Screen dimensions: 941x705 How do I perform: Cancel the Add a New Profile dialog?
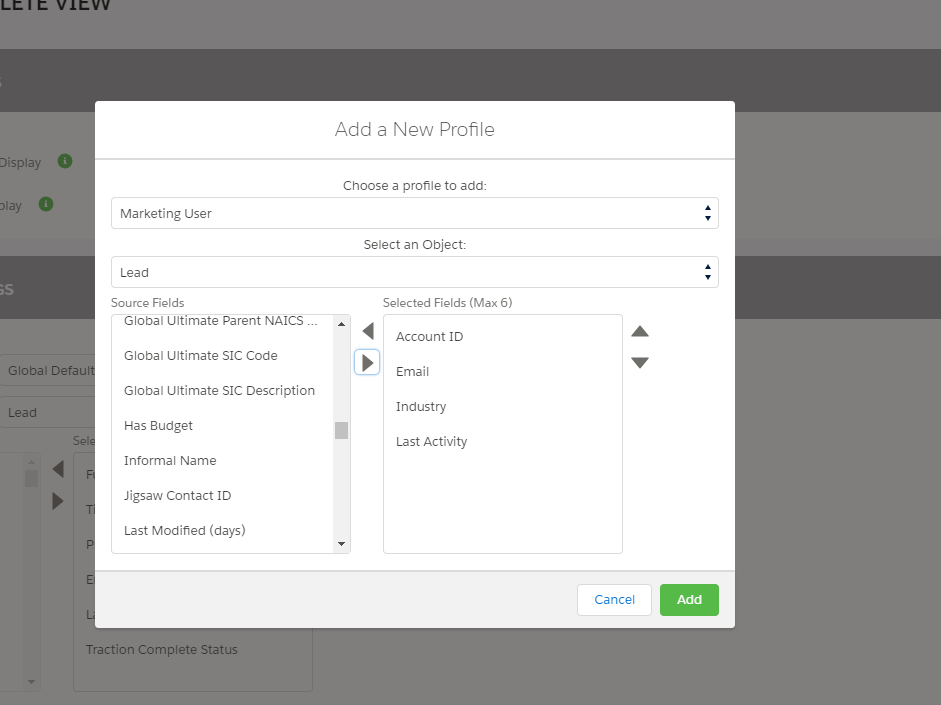coord(614,600)
